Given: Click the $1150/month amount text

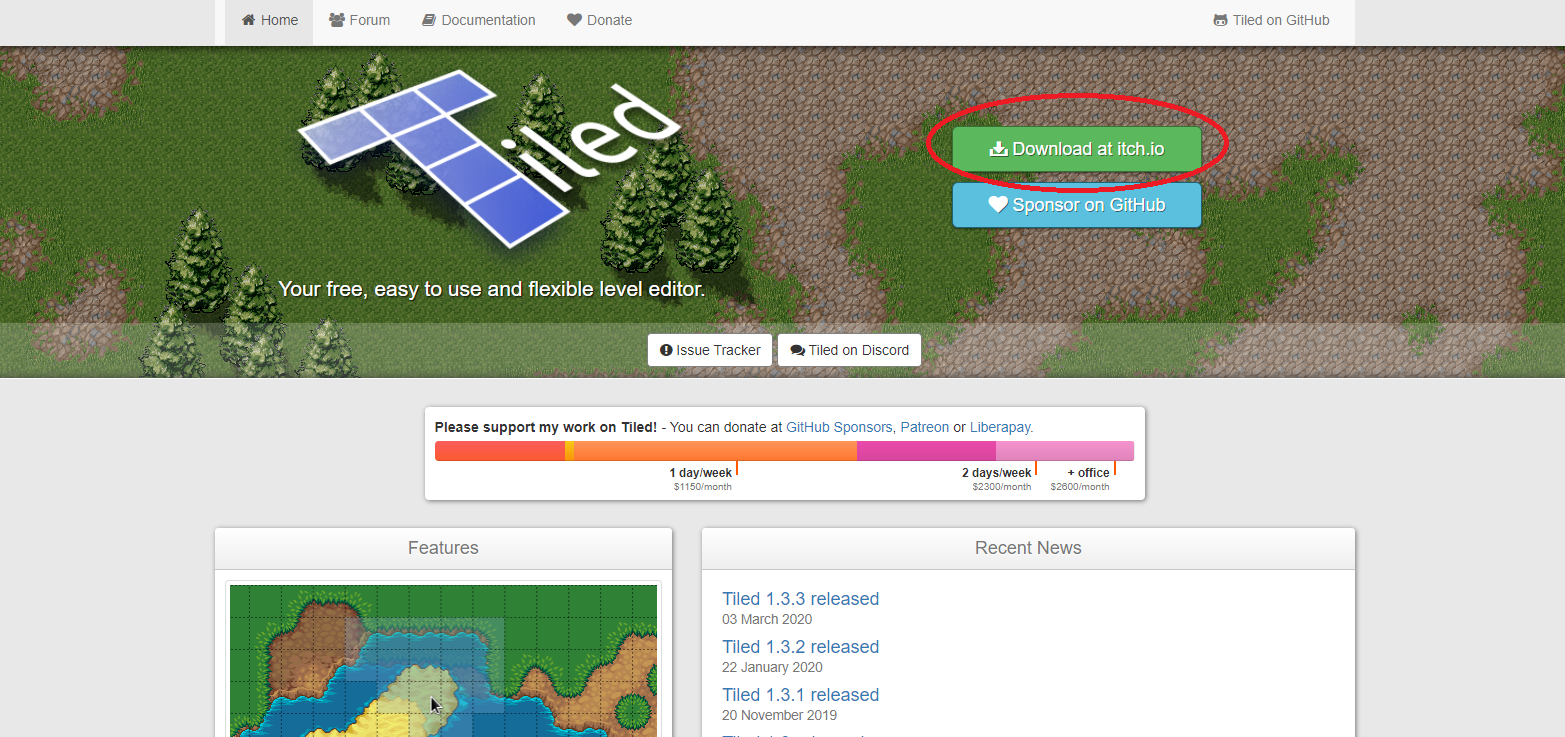Looking at the screenshot, I should [703, 487].
